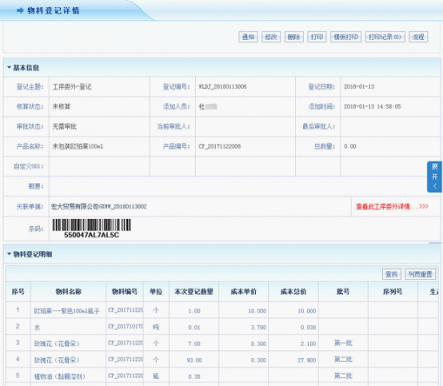This screenshot has height=386, width=443.
Task: Click the 吨 unit cell in row 2
Action: (x=156, y=327)
